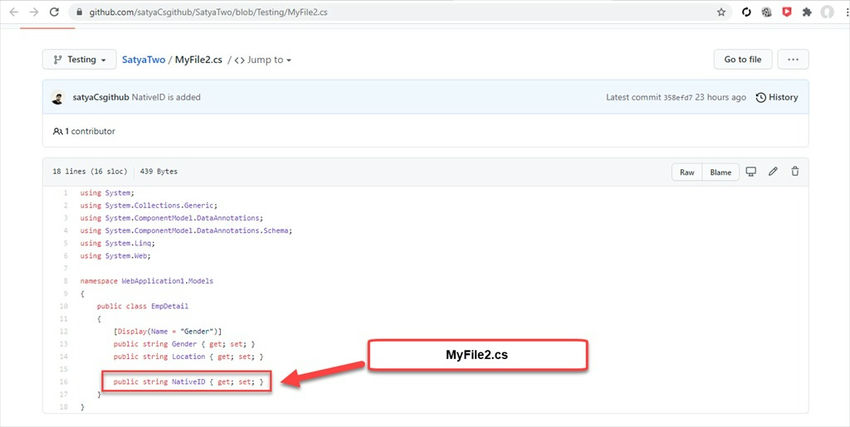Image resolution: width=850 pixels, height=427 pixels.
Task: Click 'namespace WebApplication1.Models' line
Action: 147,281
